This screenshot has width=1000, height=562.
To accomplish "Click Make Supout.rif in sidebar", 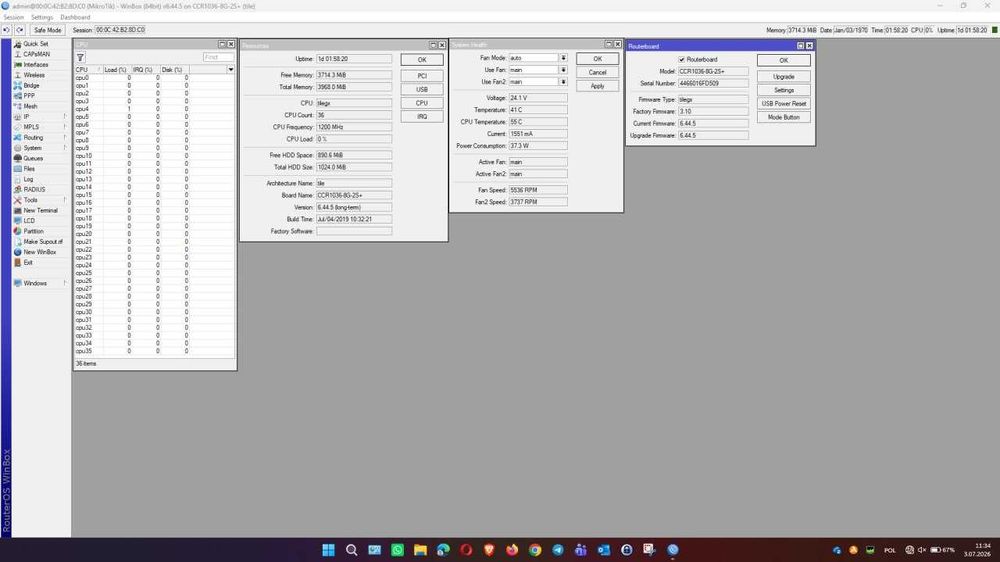I will click(x=43, y=242).
